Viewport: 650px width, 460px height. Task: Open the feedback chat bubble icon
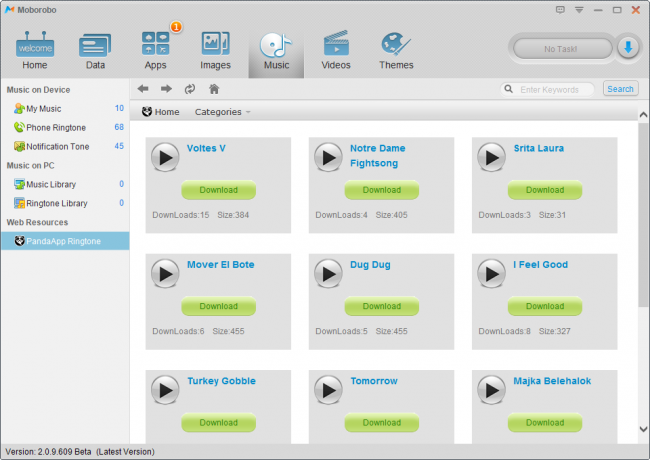pos(560,10)
